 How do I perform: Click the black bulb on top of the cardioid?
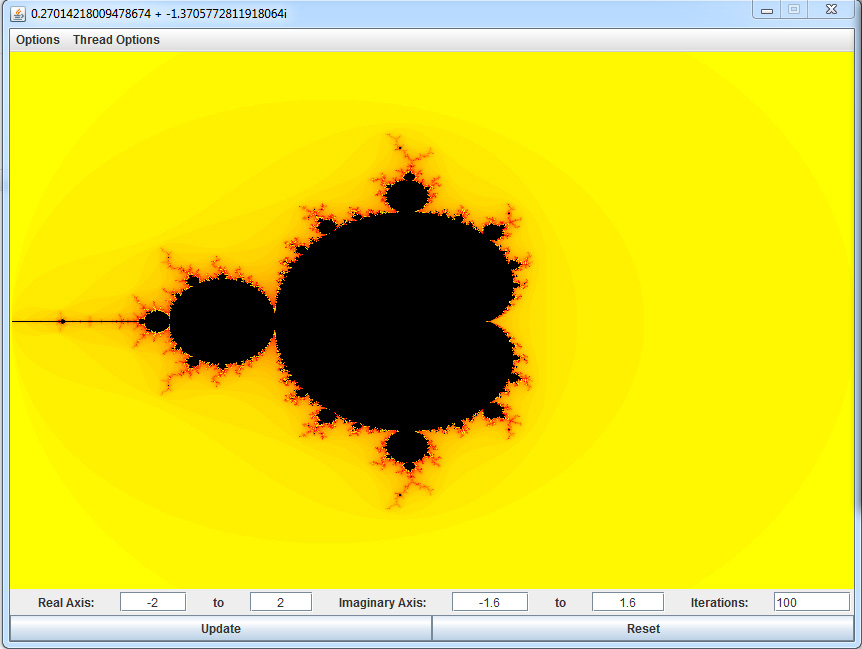407,195
